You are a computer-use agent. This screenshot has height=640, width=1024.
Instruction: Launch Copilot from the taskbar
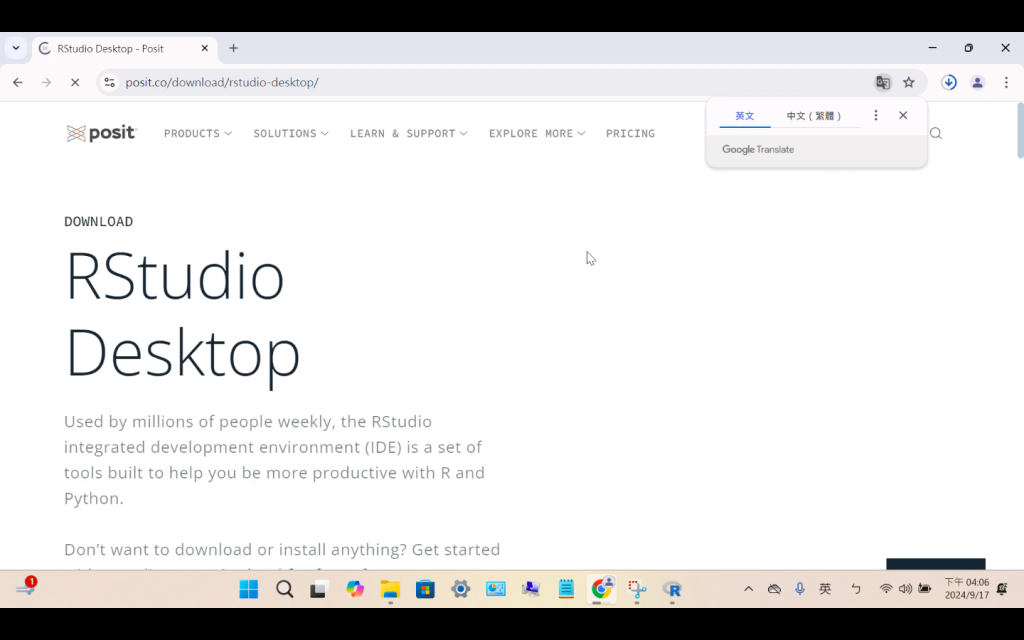[355, 589]
